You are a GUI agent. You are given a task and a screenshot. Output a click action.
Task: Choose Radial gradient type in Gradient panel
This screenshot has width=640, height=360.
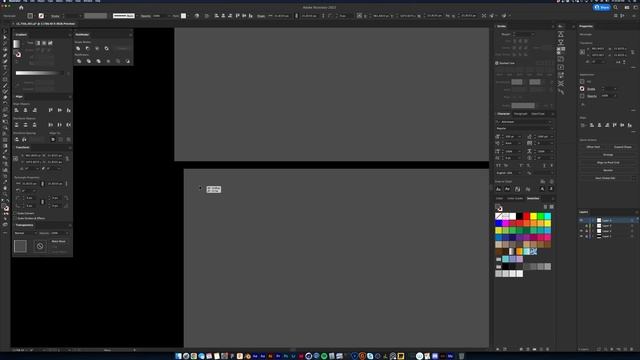click(44, 43)
